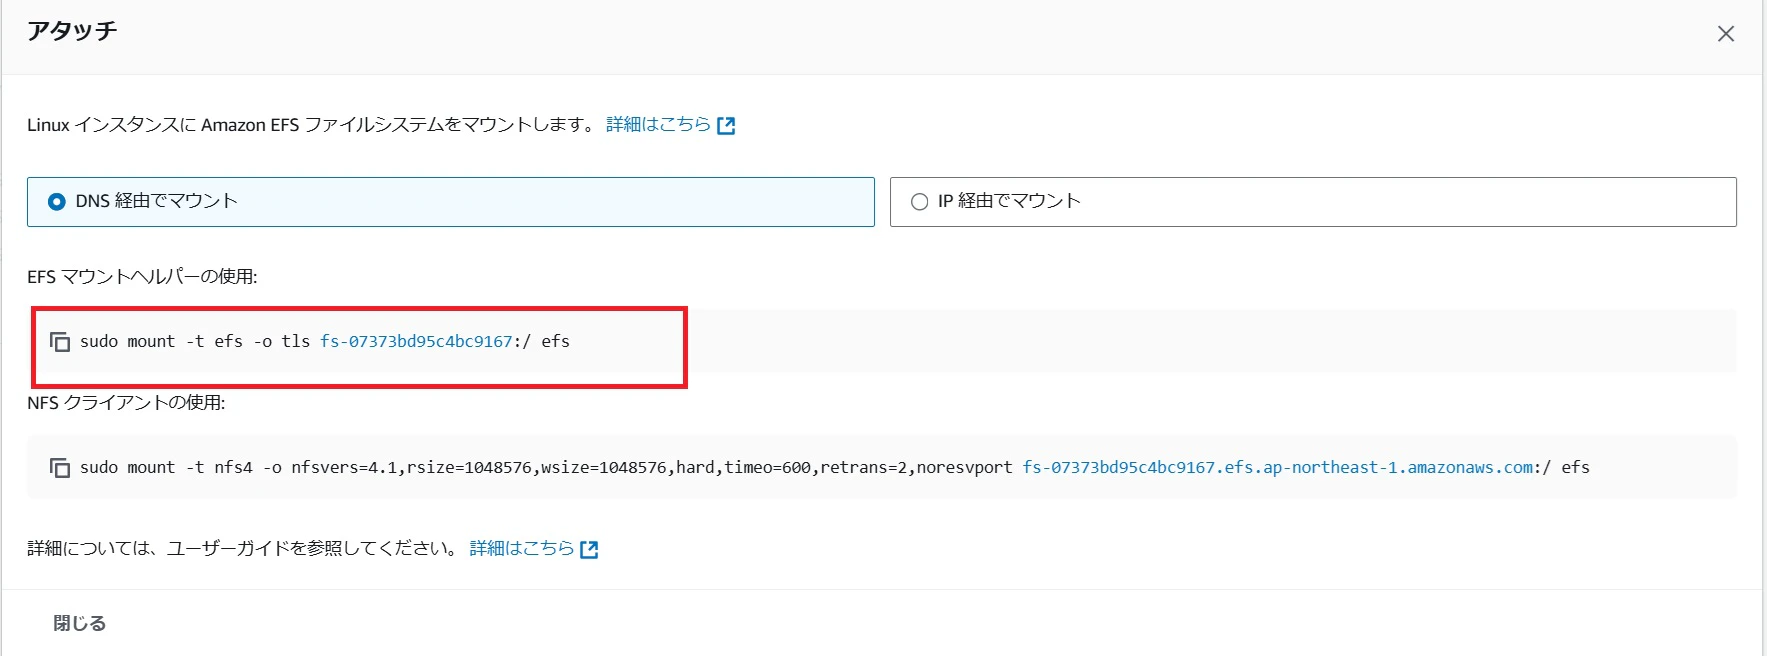The image size is (1767, 656).
Task: Click the 'sudo mount -t efs' command text
Action: click(161, 341)
